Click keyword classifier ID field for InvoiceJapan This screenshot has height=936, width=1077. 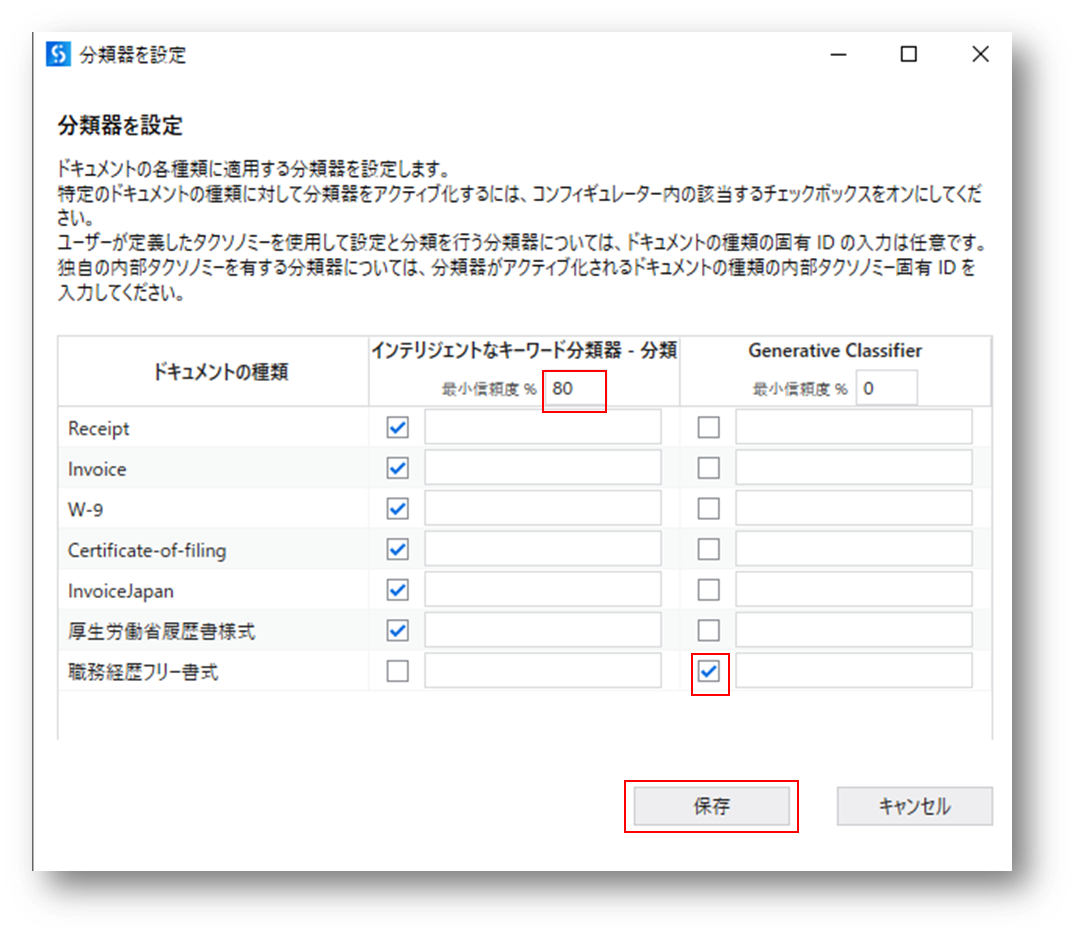[543, 589]
